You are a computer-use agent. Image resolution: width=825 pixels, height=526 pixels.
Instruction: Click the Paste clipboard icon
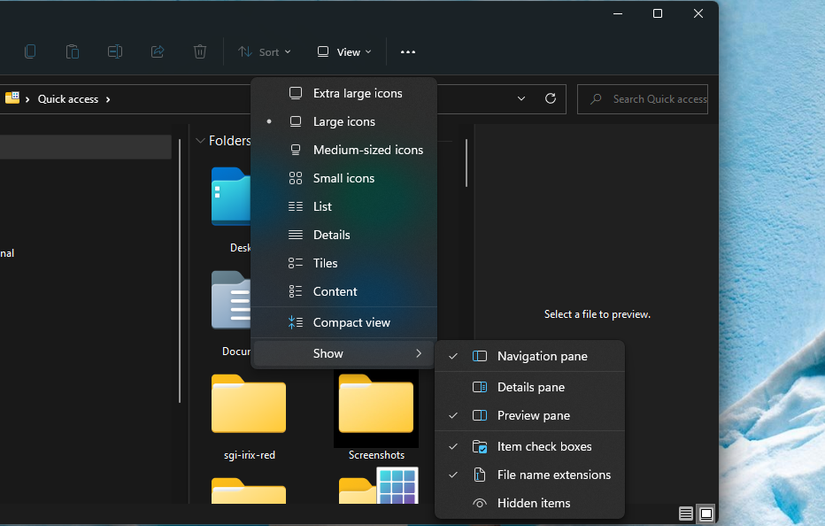[x=72, y=52]
